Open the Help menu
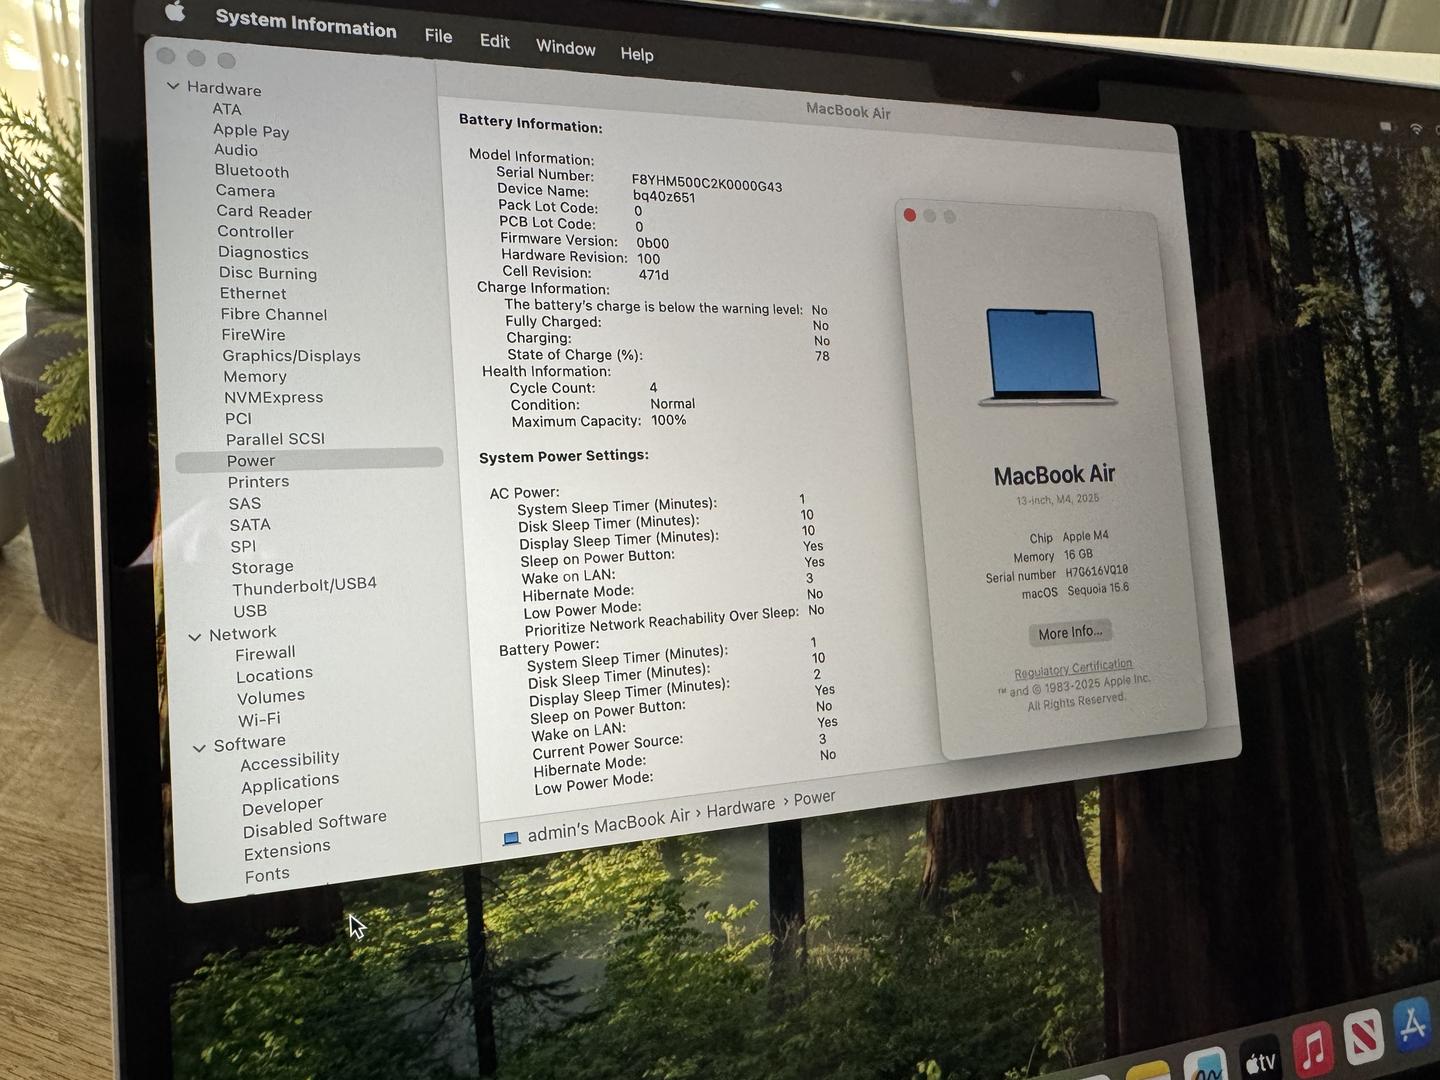Image resolution: width=1440 pixels, height=1080 pixels. pos(636,54)
